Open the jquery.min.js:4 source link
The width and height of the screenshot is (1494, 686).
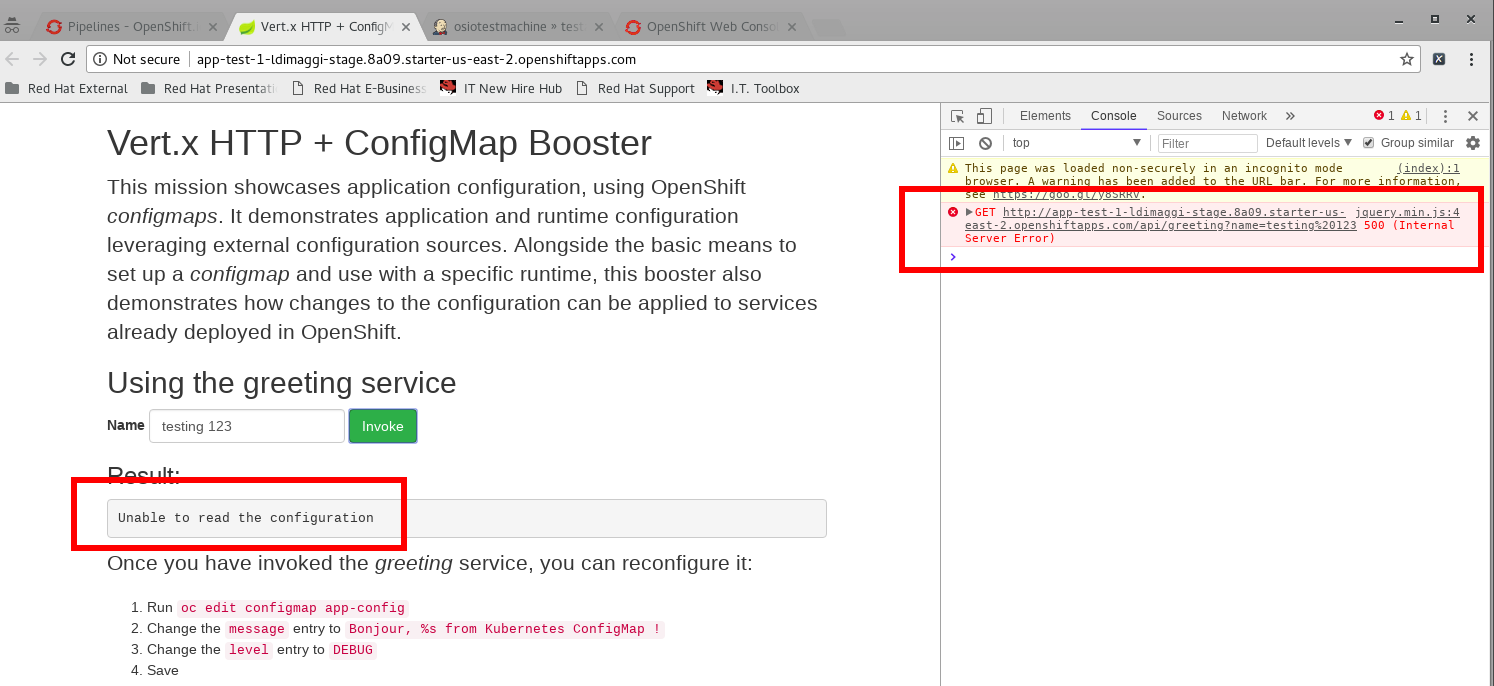coord(1407,212)
